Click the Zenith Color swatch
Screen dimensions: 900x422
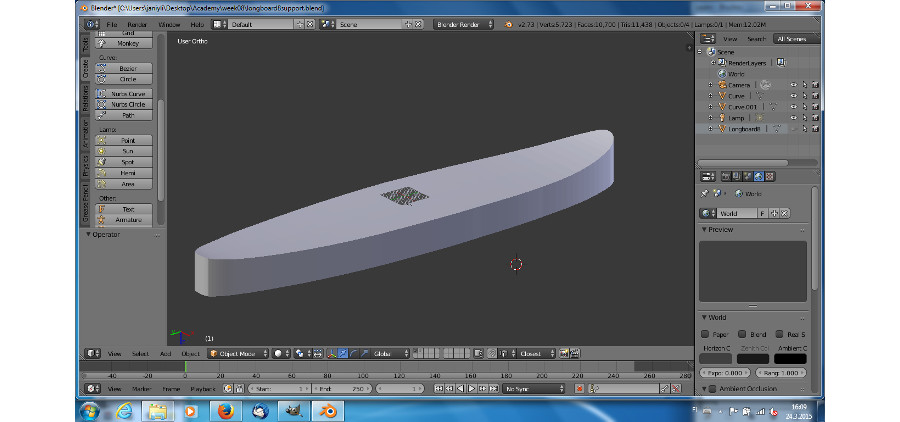(753, 359)
